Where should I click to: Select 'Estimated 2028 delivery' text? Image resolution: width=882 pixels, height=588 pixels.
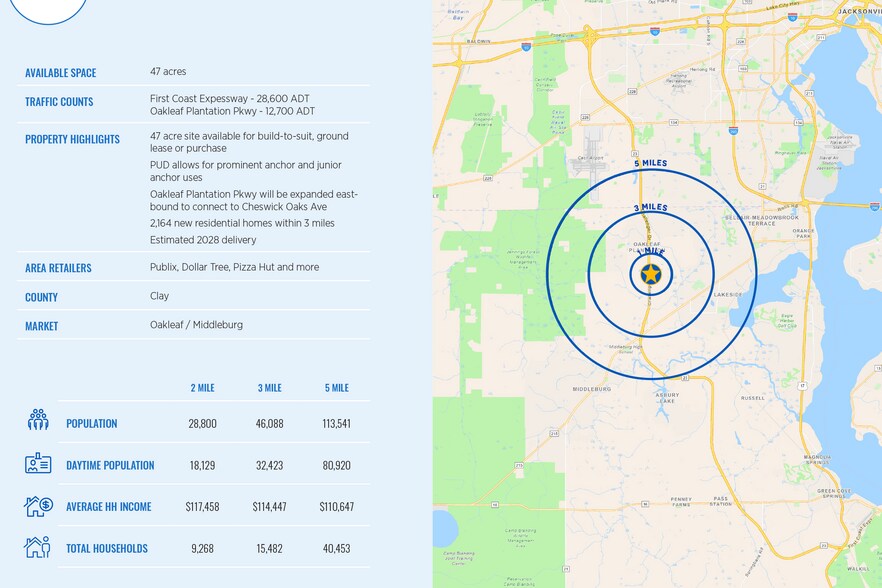click(x=203, y=240)
